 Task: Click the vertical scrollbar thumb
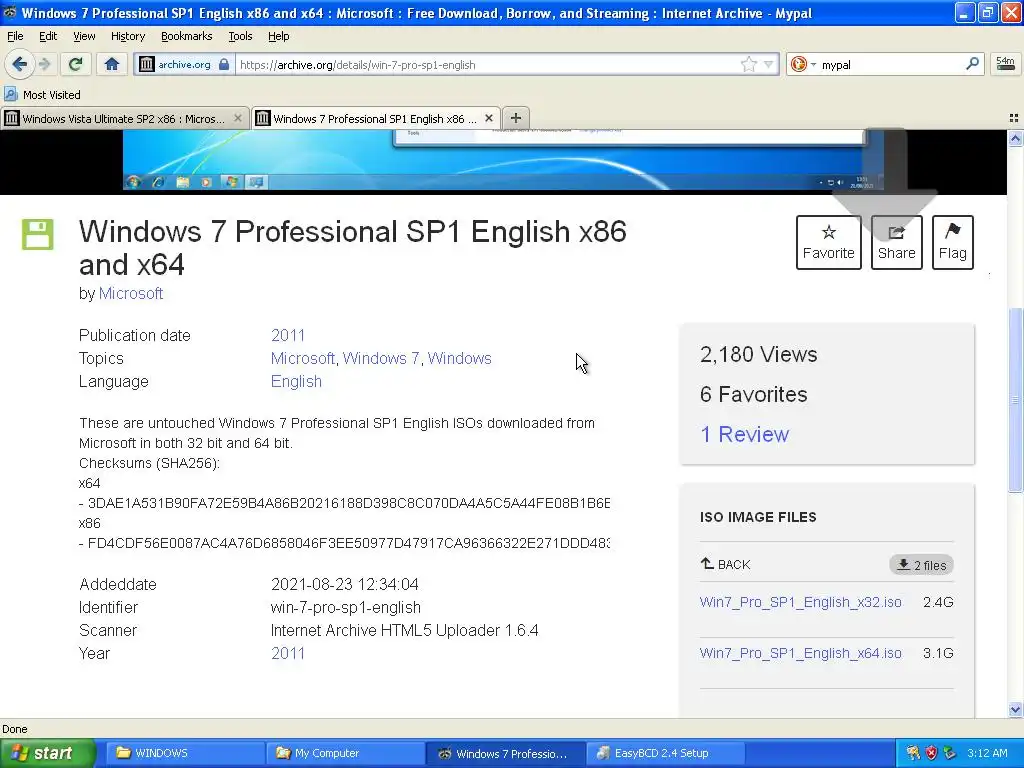(1015, 400)
